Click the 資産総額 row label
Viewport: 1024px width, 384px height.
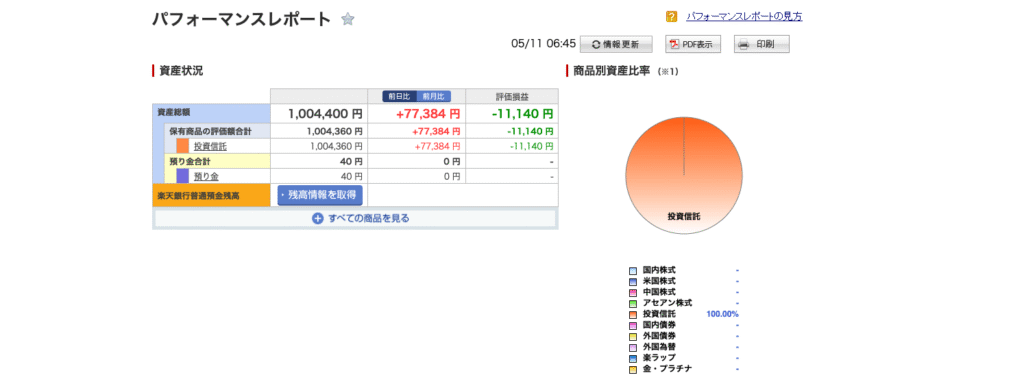click(173, 112)
